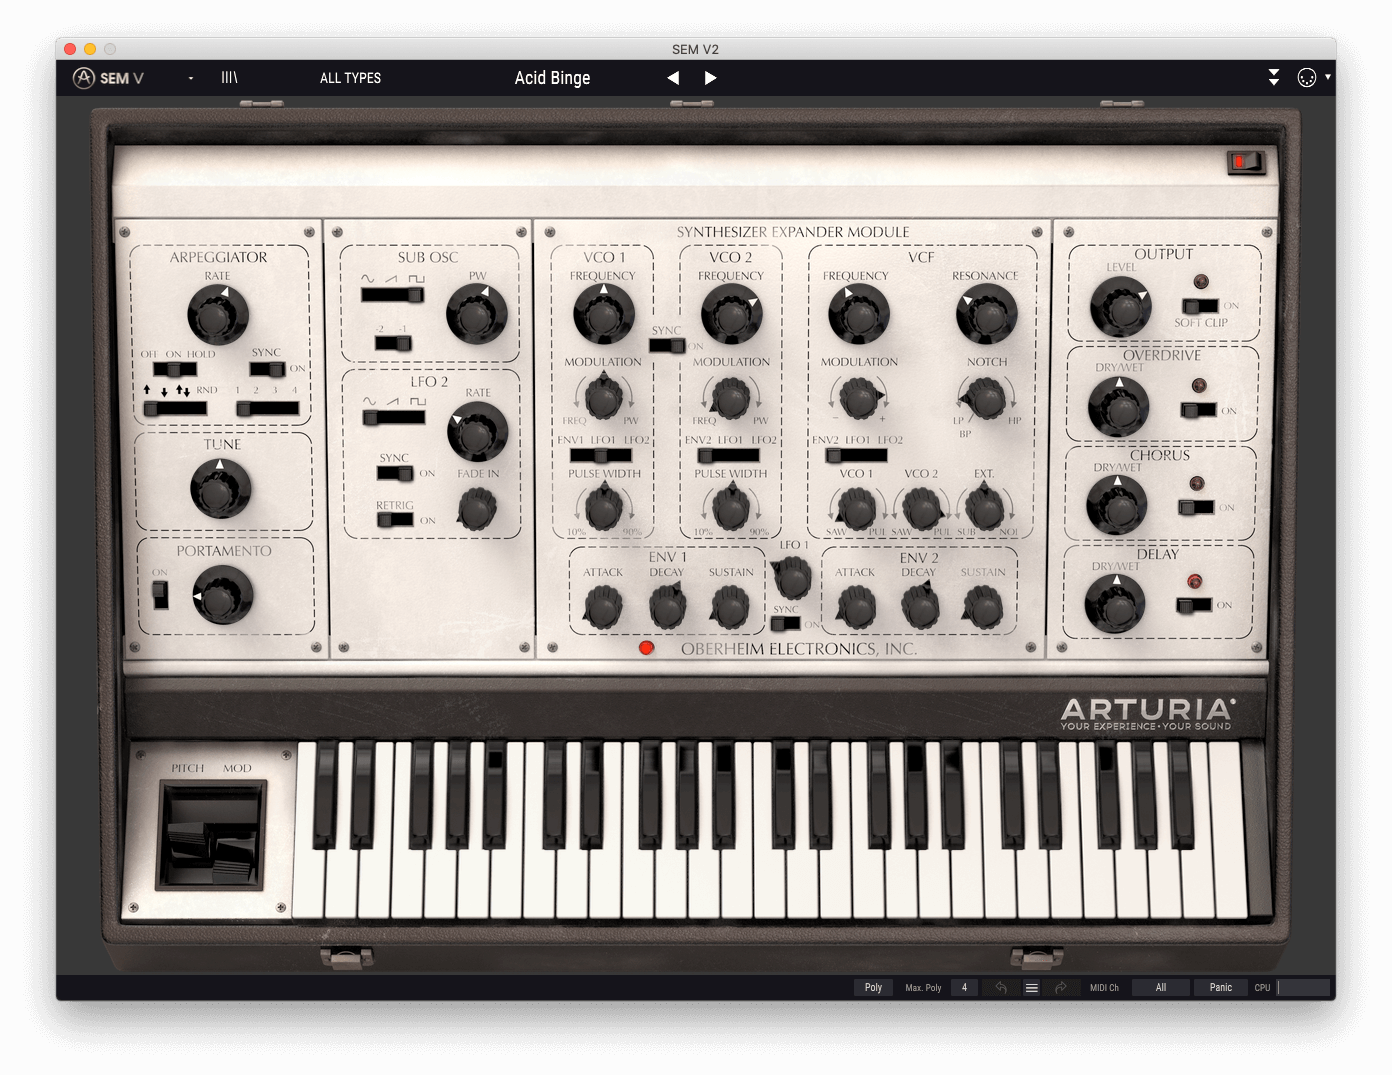
Task: Set the Sub Osc waveform selector switch
Action: 392,295
